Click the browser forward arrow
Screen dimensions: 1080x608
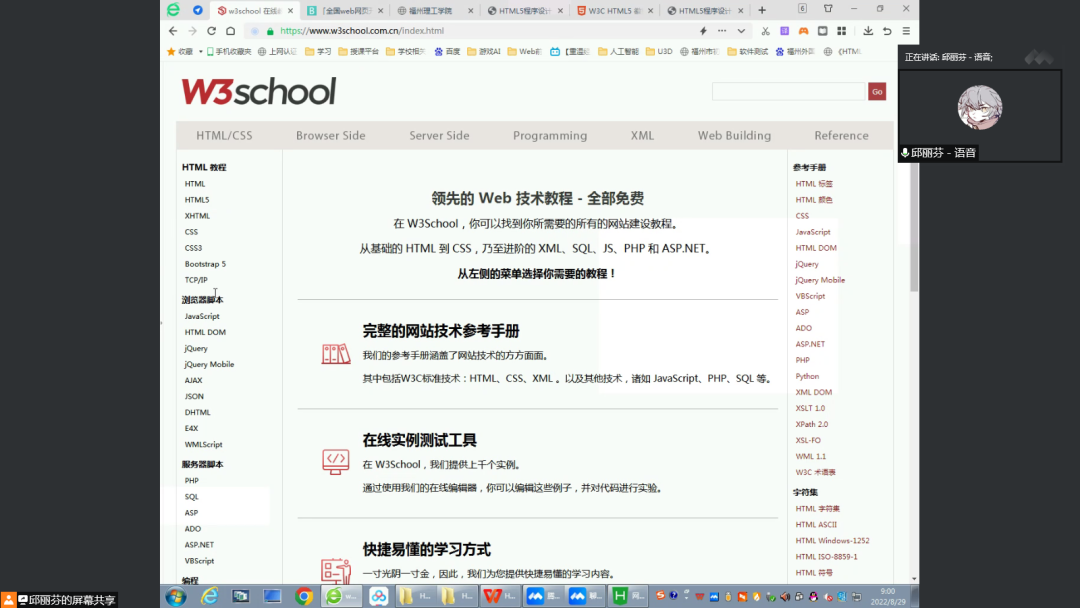click(x=192, y=31)
